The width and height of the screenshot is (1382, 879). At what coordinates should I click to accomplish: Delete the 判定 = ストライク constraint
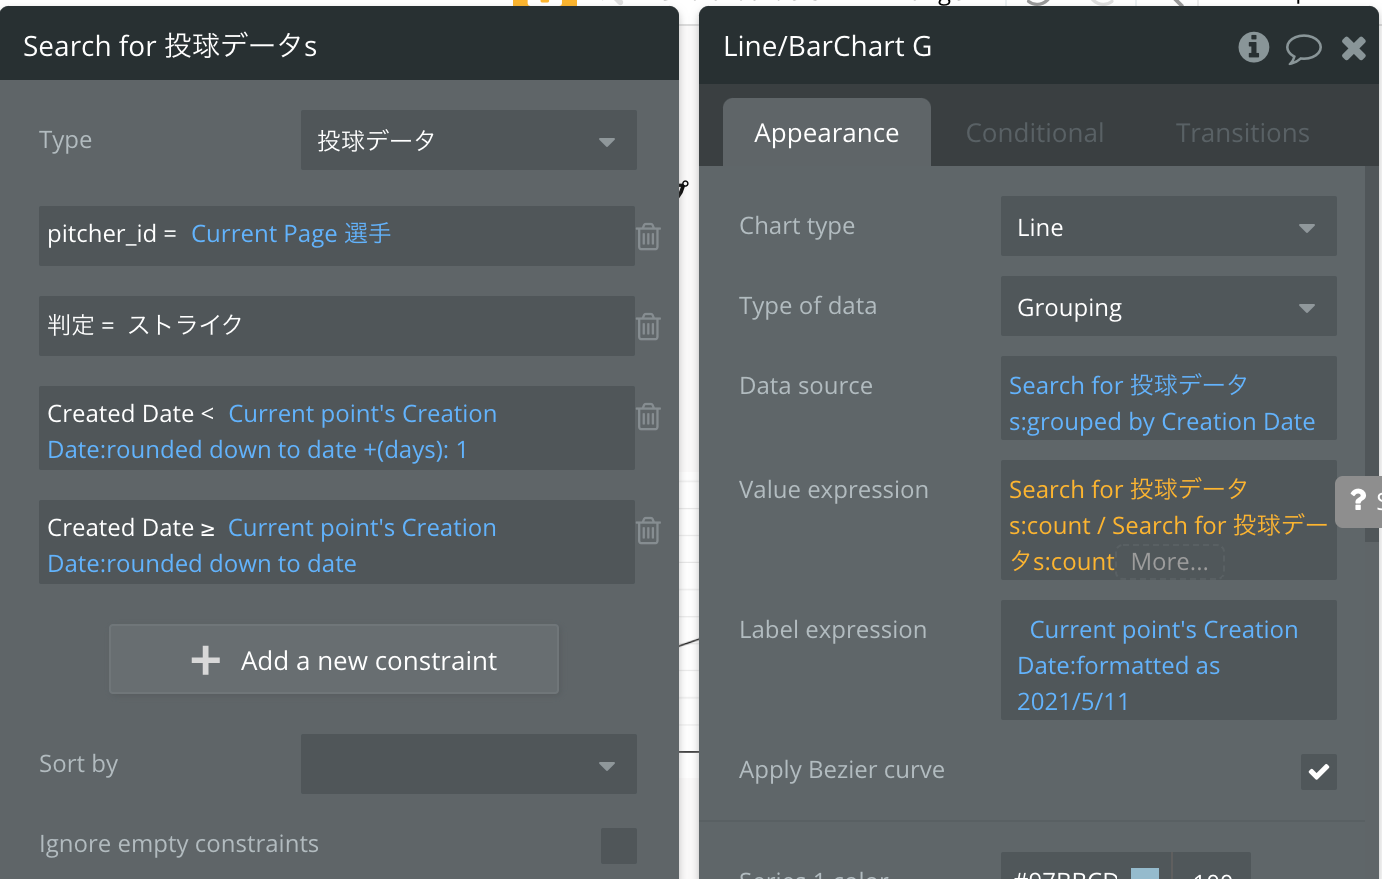[648, 327]
